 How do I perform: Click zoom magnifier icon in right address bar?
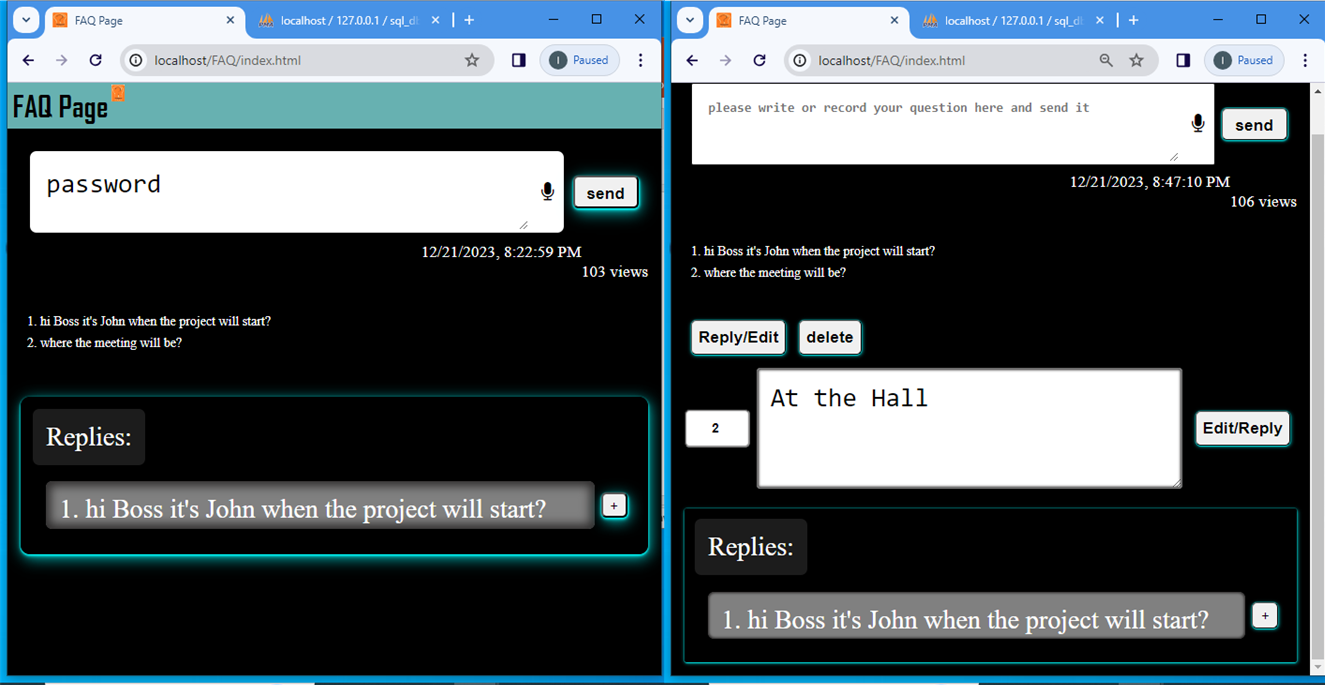click(x=1106, y=60)
